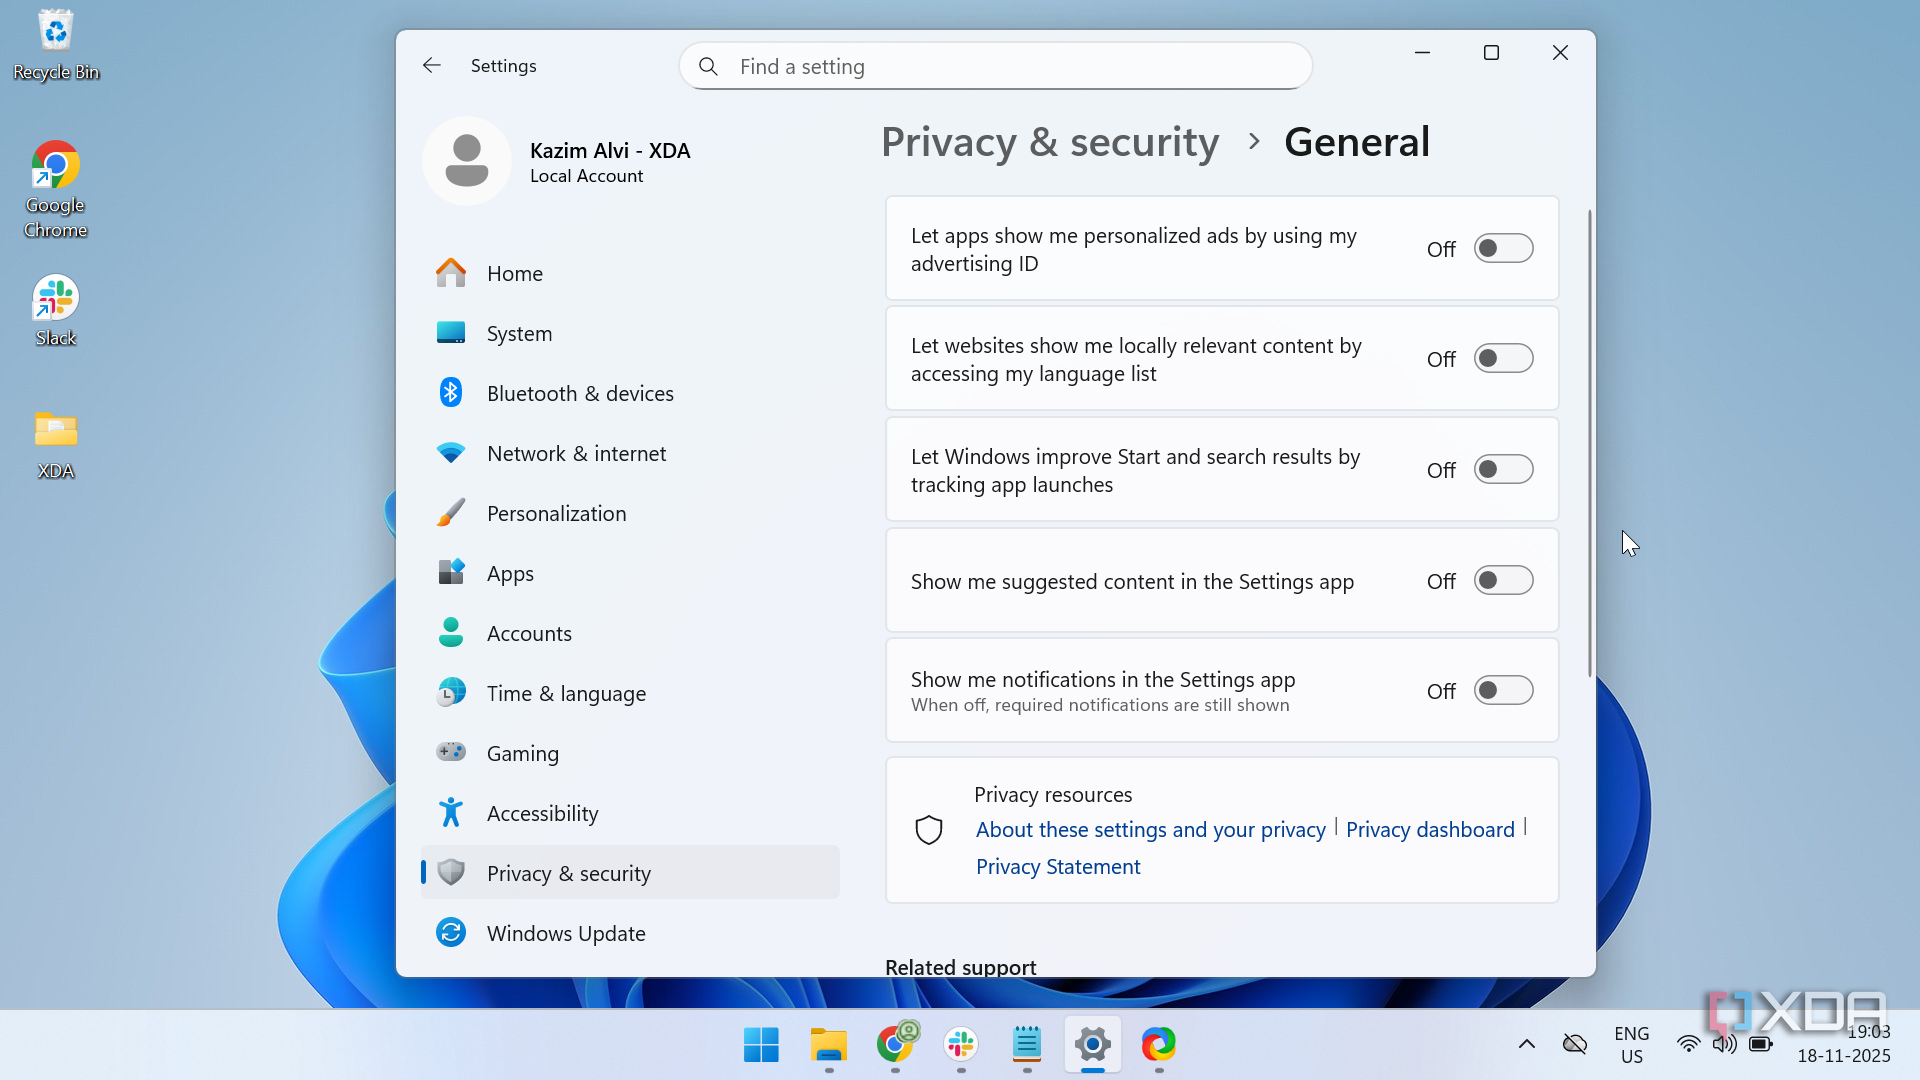Go to Personalization settings
Image resolution: width=1920 pixels, height=1080 pixels.
pyautogui.click(x=556, y=514)
